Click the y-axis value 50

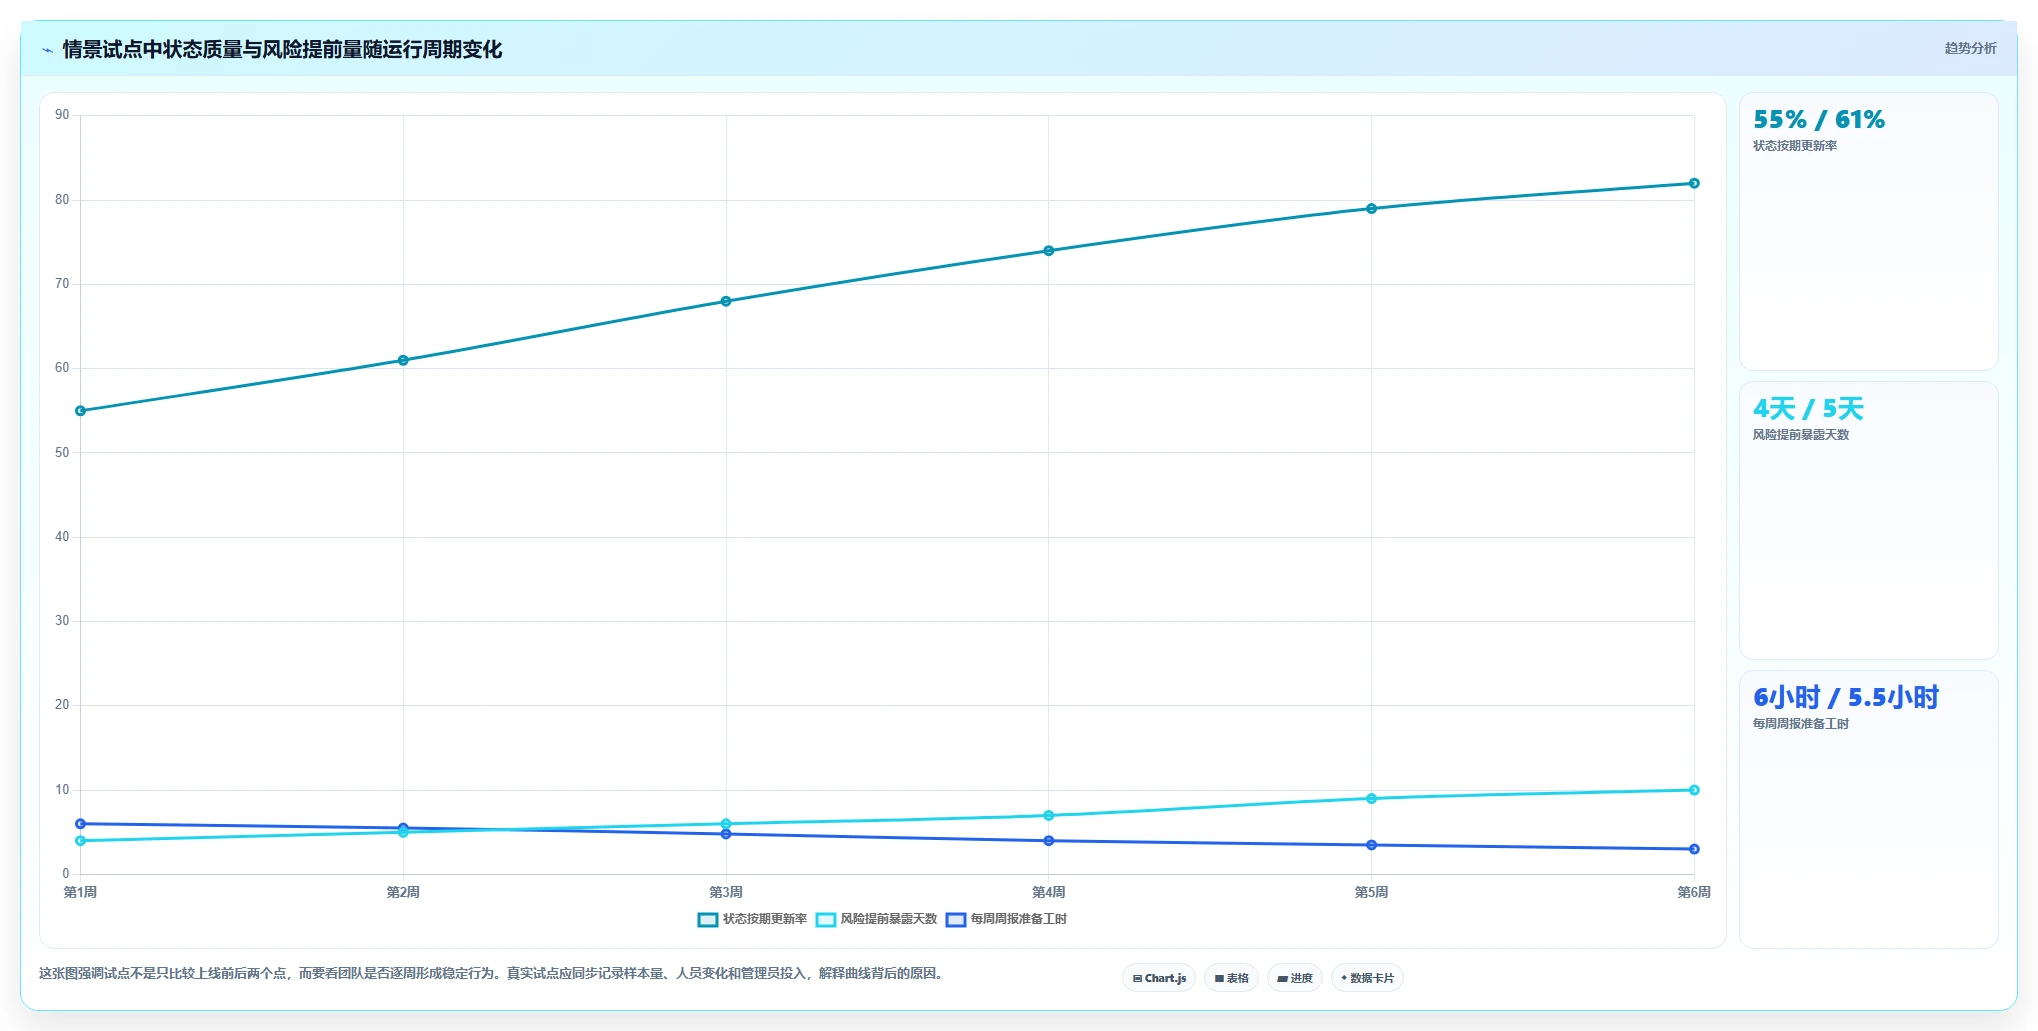(x=62, y=452)
